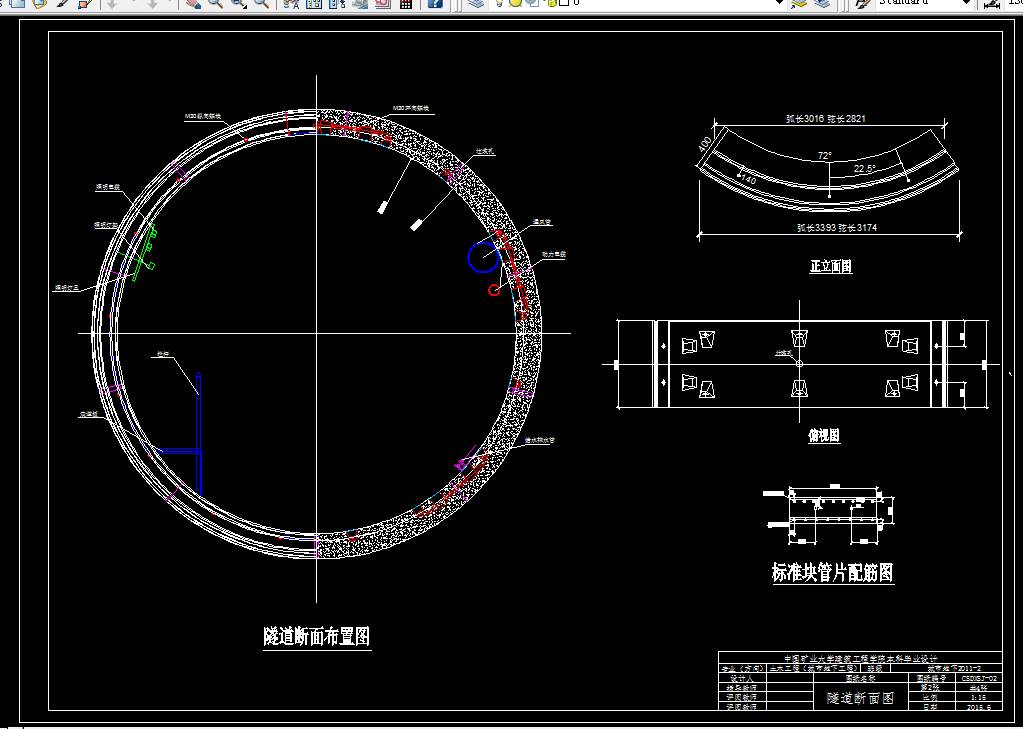Viewport: 1023px width, 729px height.
Task: Click the class text 城市地下2011-2
Action: (x=954, y=668)
